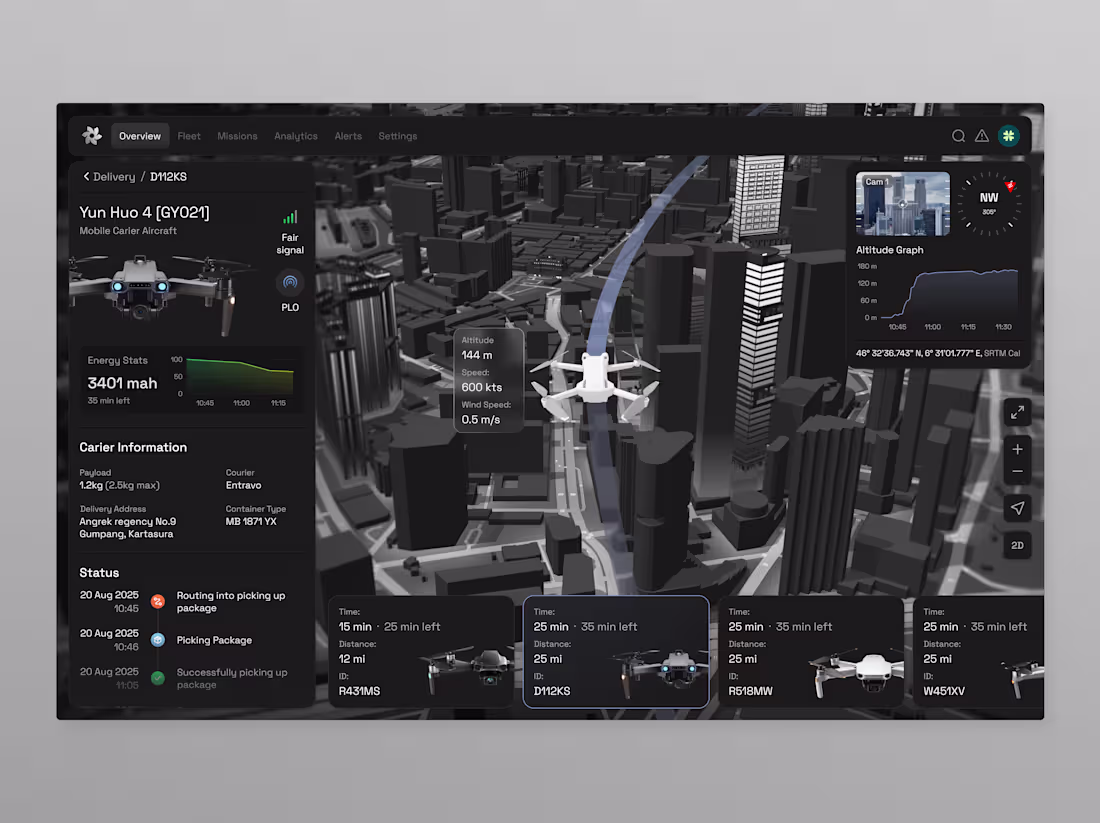This screenshot has height=823, width=1100.
Task: Select the R431MS drone card
Action: coord(421,651)
